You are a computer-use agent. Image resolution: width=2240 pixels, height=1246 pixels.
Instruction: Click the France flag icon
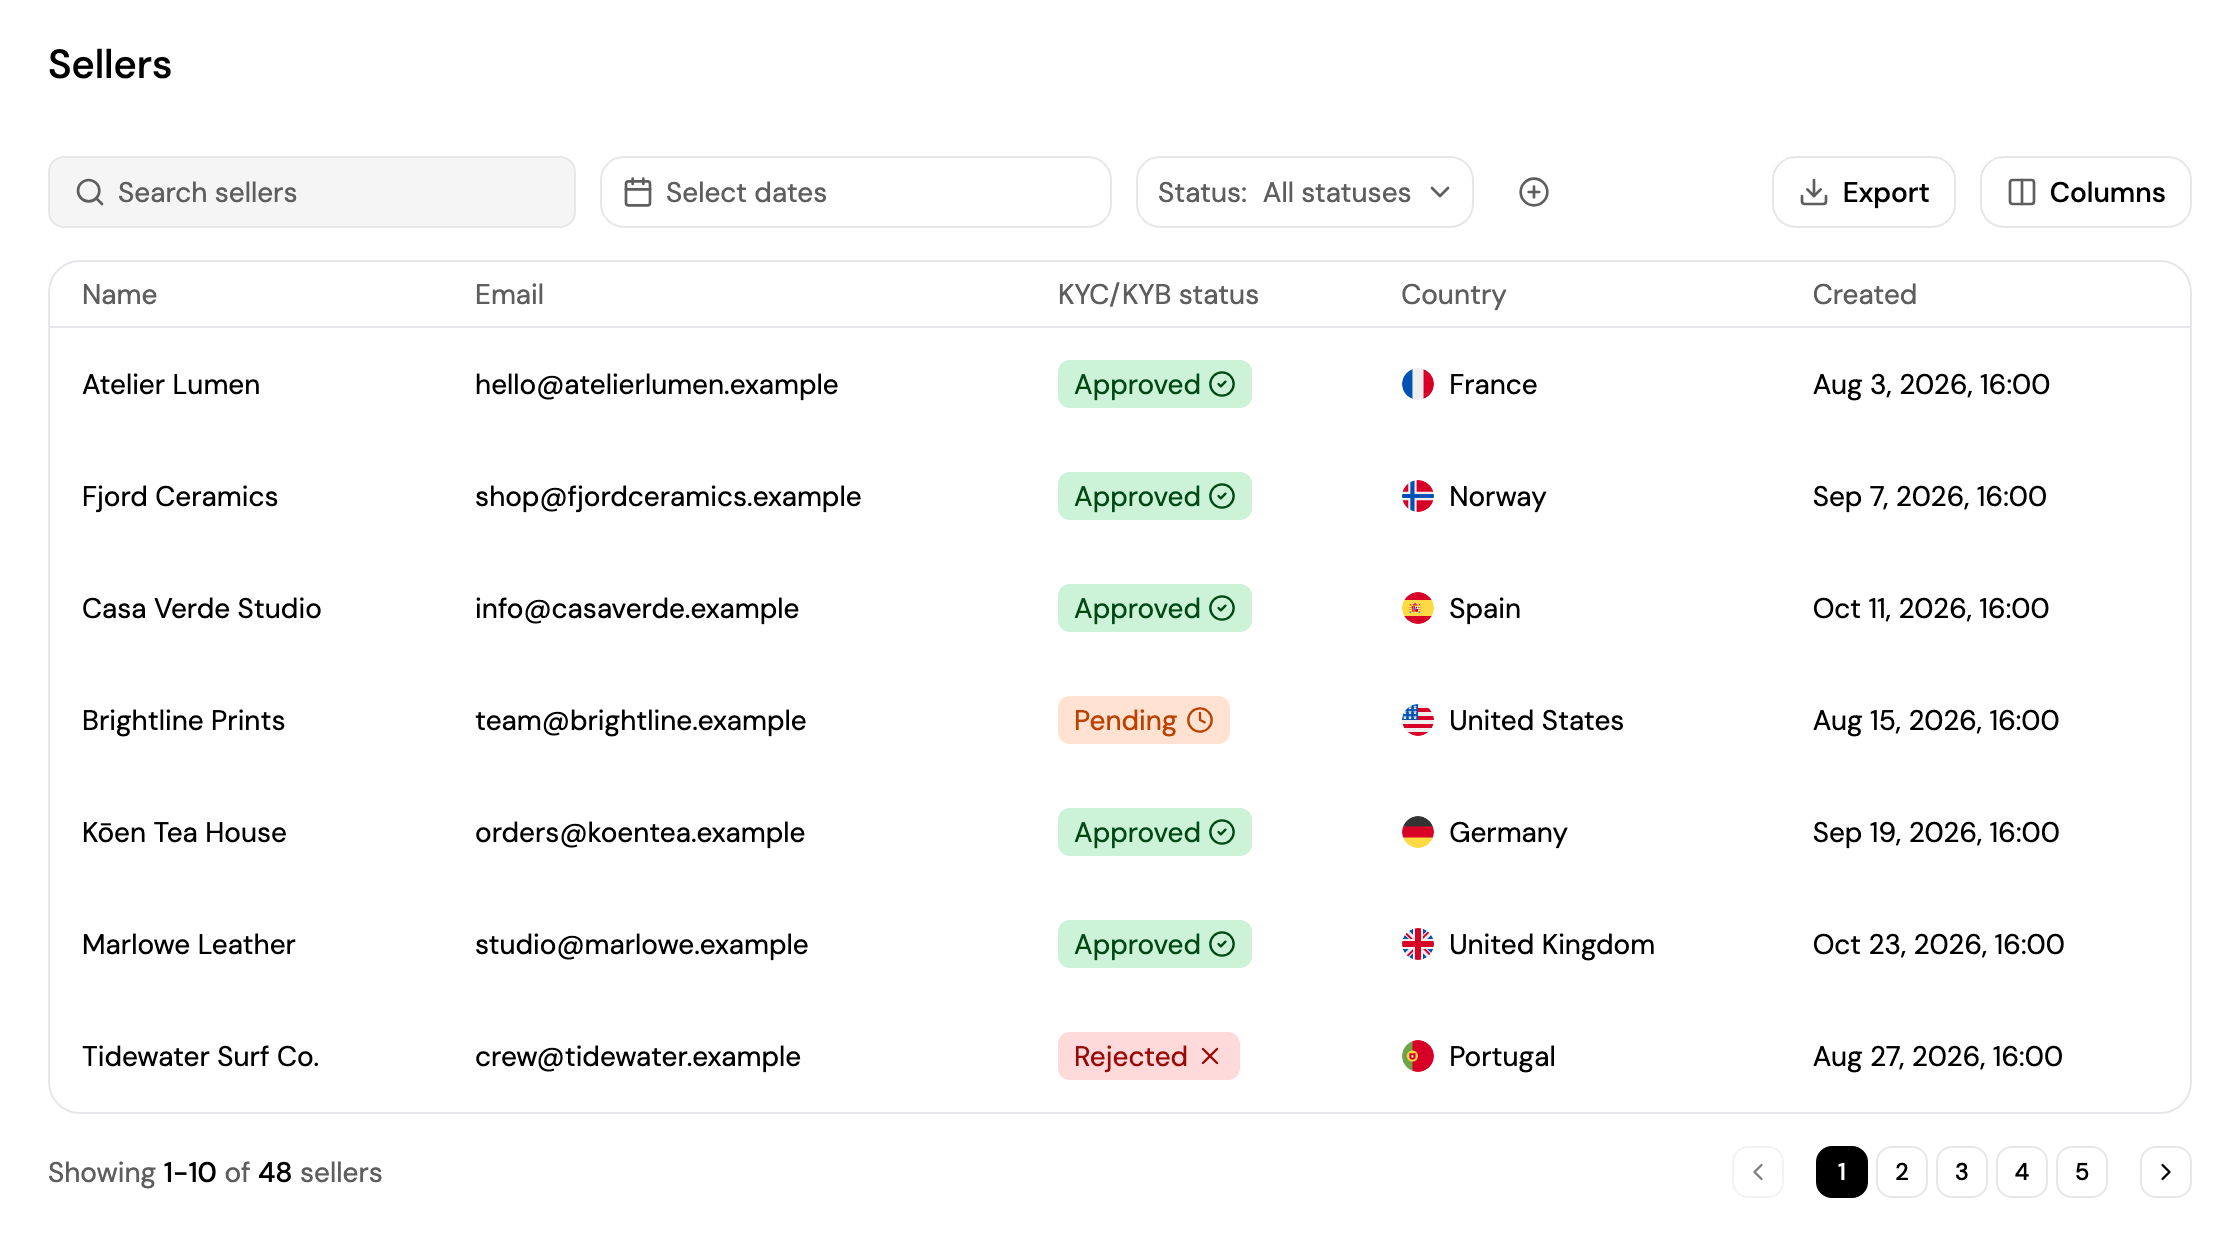coord(1417,384)
